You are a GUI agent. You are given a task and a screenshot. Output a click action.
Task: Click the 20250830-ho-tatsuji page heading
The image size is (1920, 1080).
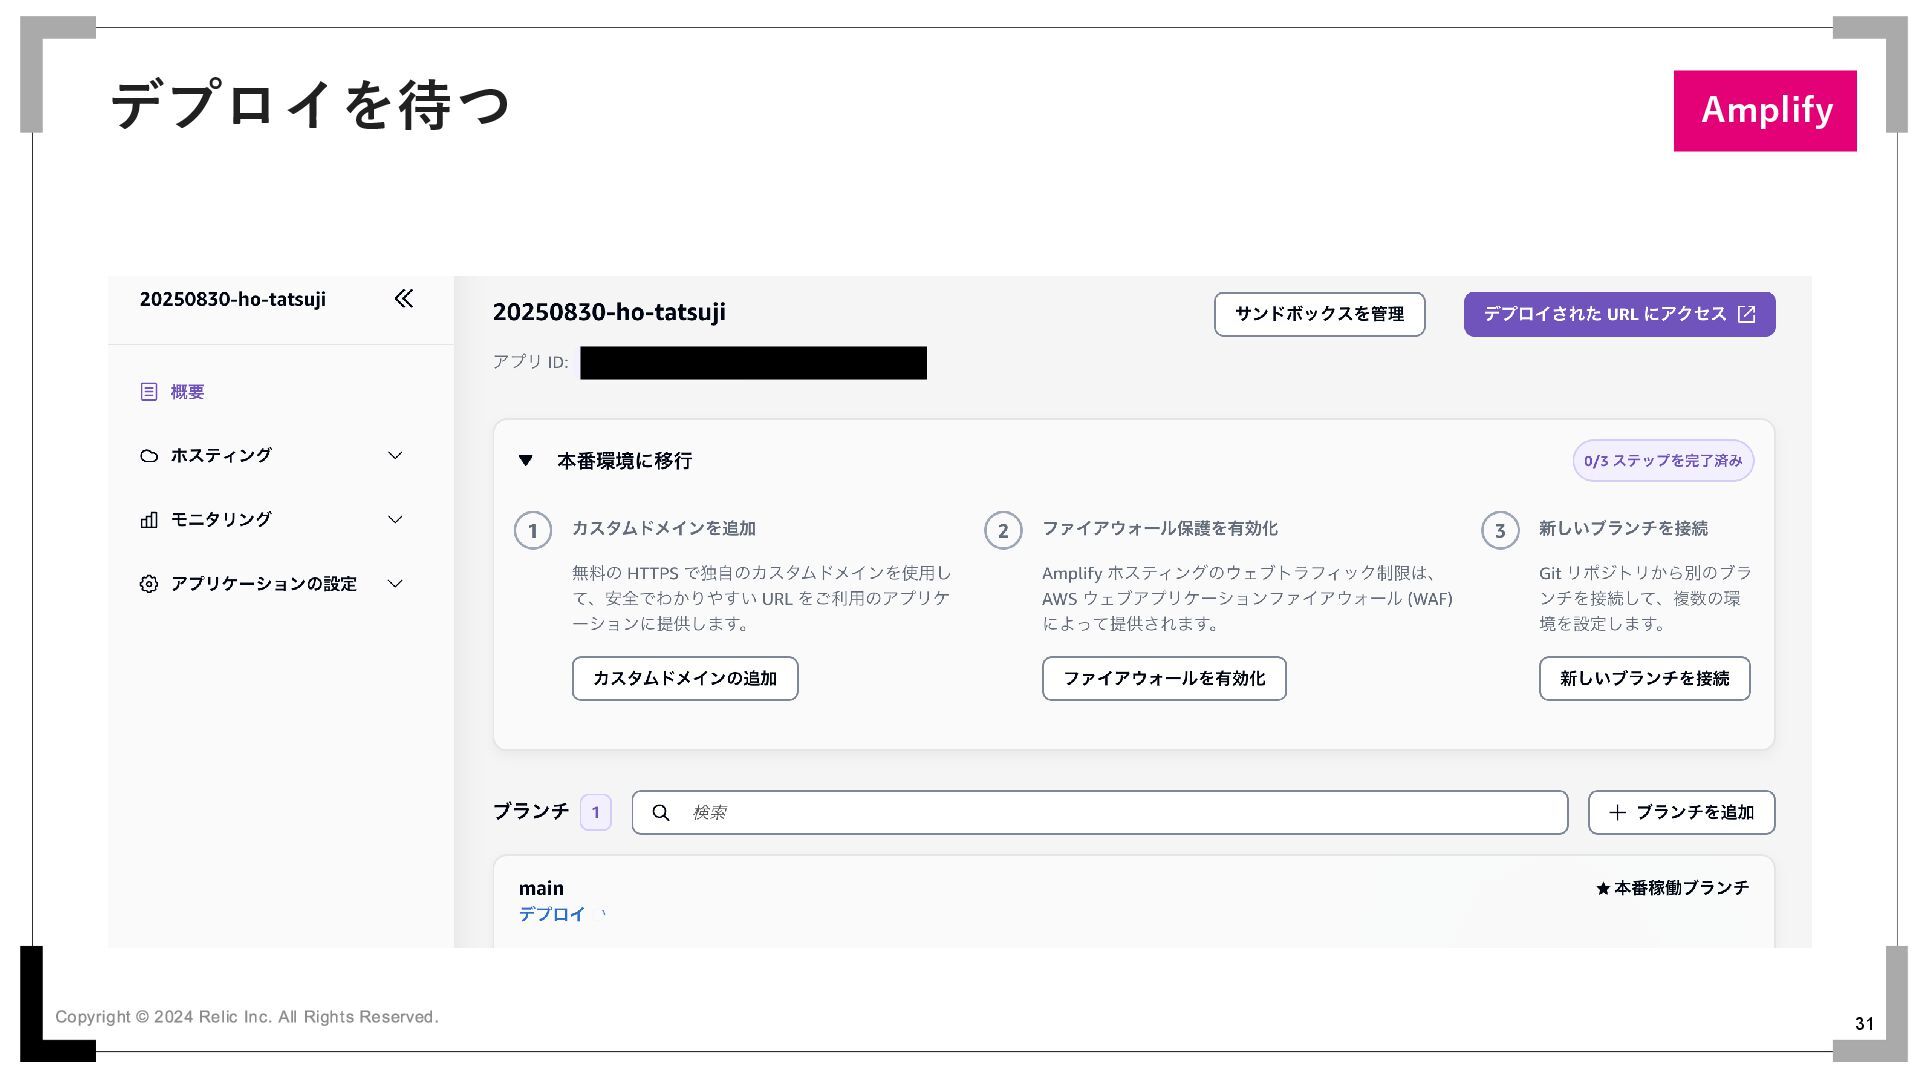pos(609,312)
